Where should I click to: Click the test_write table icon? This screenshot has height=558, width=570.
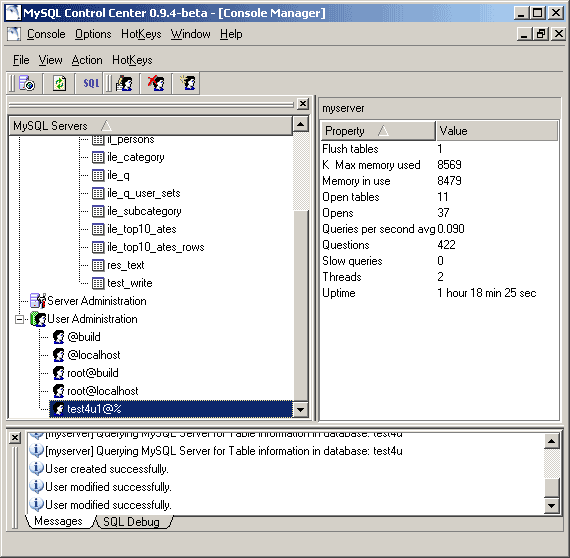98,283
